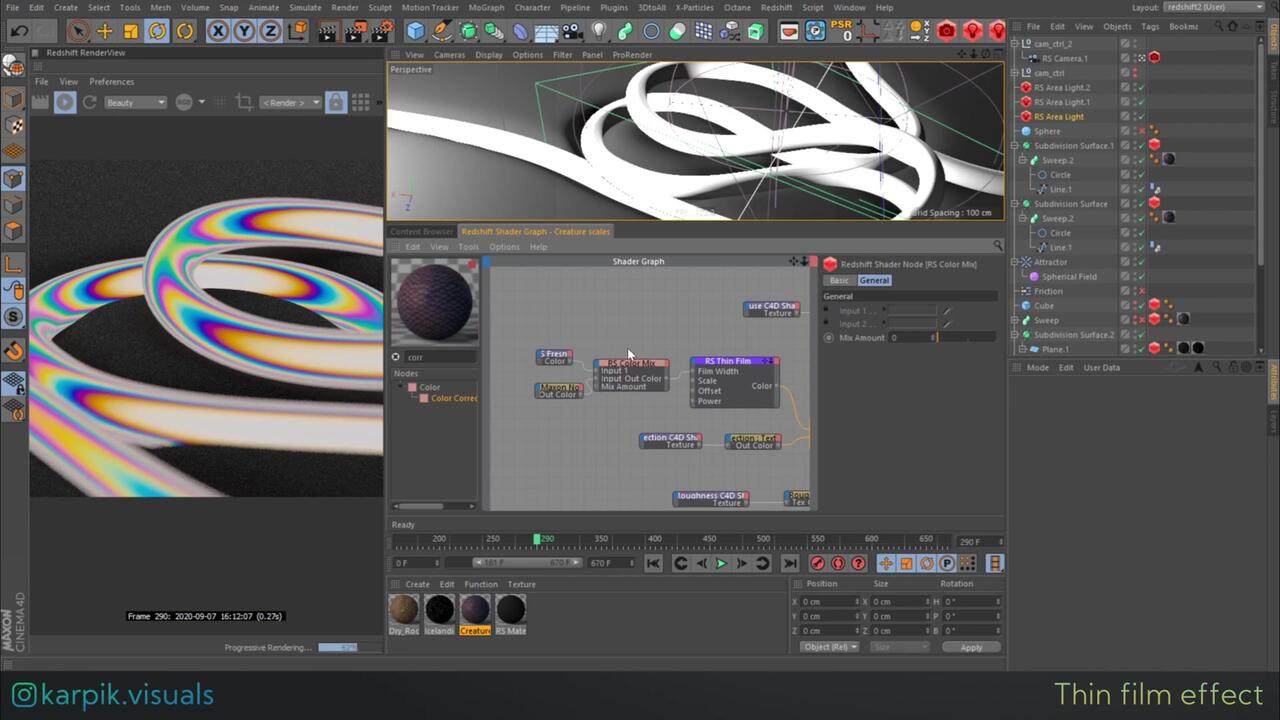Expand the Sweep object in hierarchy
The height and width of the screenshot is (720, 1280).
pos(1014,320)
